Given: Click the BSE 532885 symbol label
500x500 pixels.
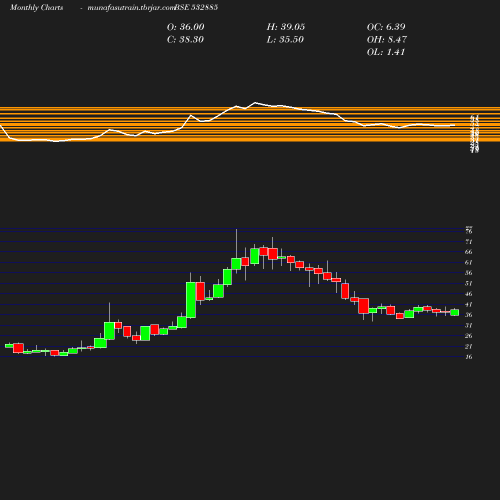Looking at the screenshot, I should pos(196,7).
